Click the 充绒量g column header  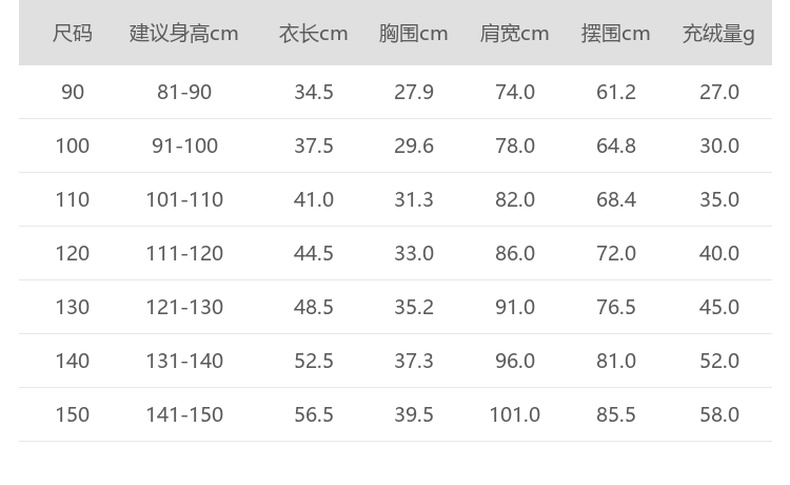(718, 33)
